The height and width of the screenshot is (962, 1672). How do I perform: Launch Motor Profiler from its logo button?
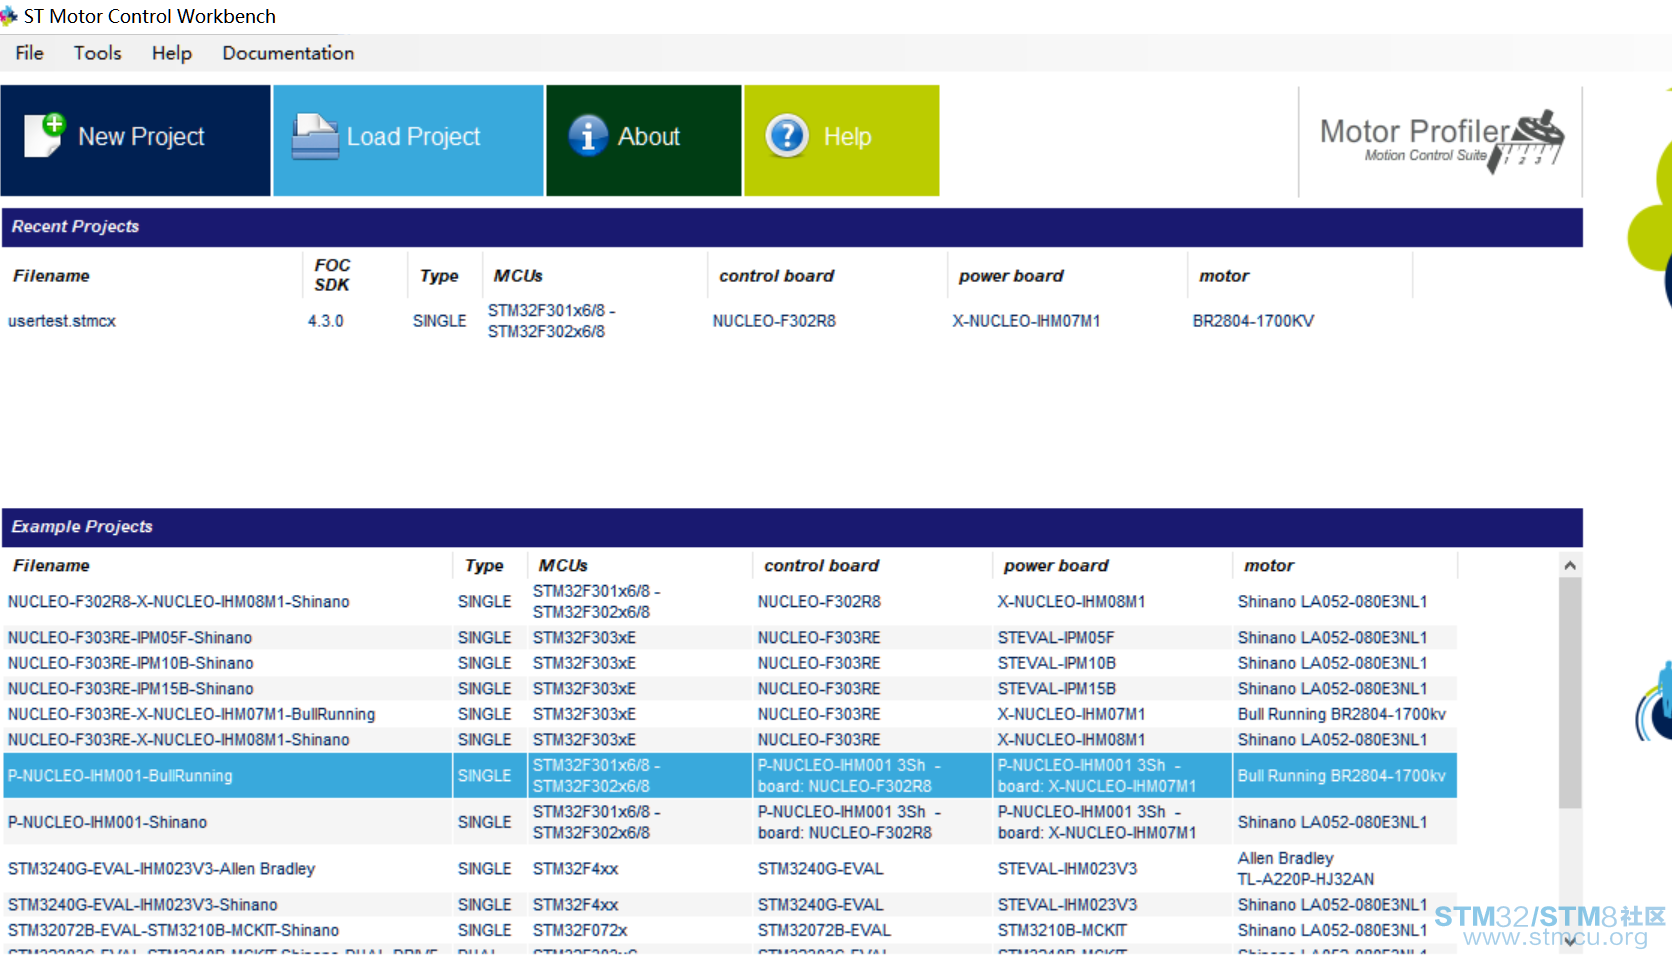pyautogui.click(x=1441, y=141)
